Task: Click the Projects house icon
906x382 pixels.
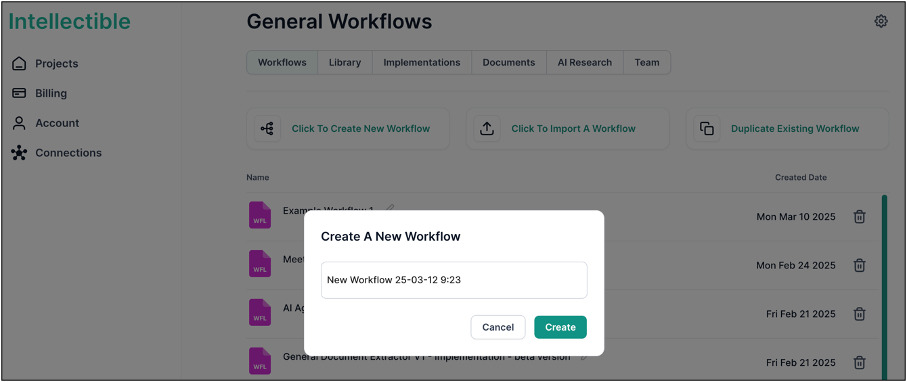Action: click(19, 64)
